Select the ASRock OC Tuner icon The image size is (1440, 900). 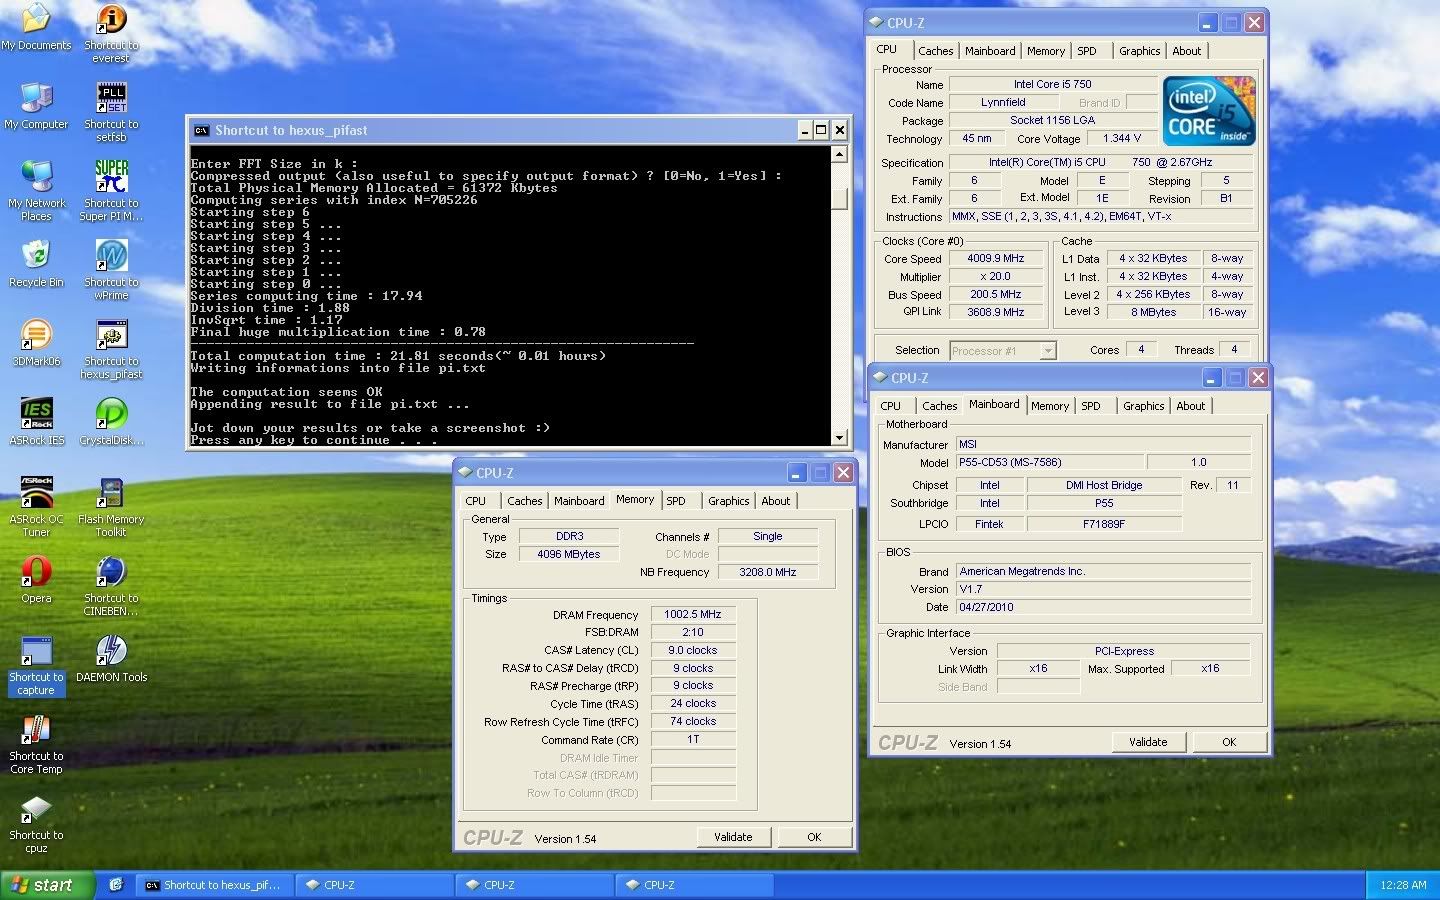36,492
